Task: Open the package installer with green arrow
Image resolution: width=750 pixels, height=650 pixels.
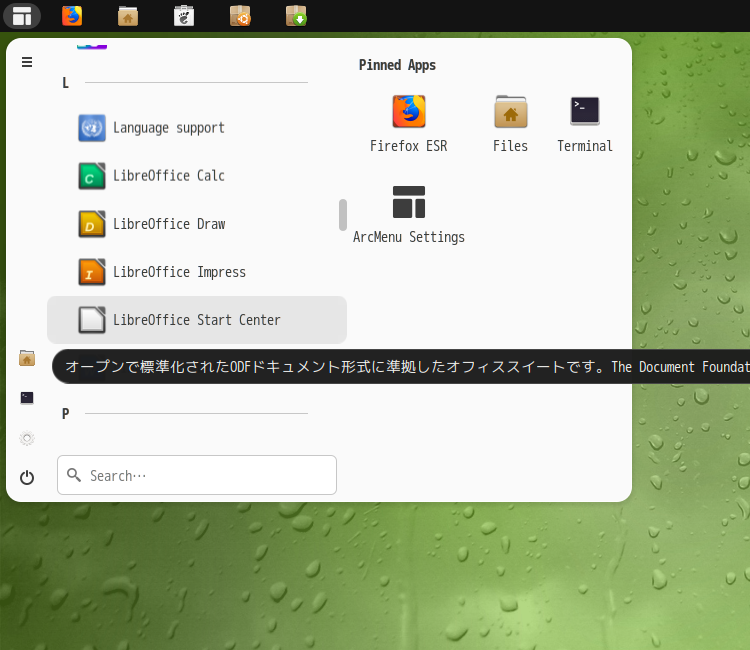Action: 296,16
